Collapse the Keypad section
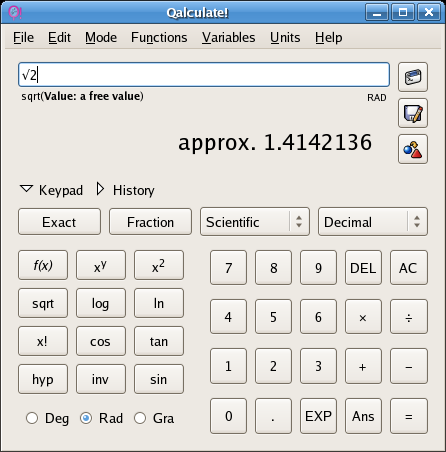 coord(51,190)
